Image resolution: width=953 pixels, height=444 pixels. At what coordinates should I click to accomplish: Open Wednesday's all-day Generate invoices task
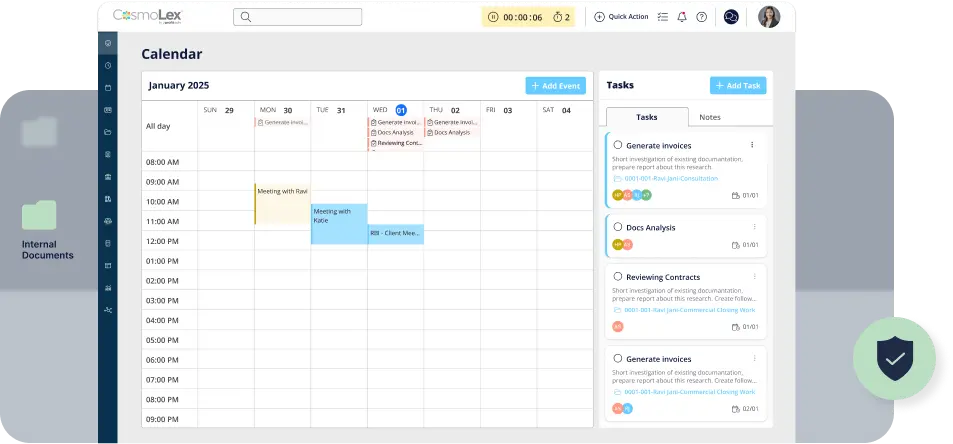(x=396, y=122)
